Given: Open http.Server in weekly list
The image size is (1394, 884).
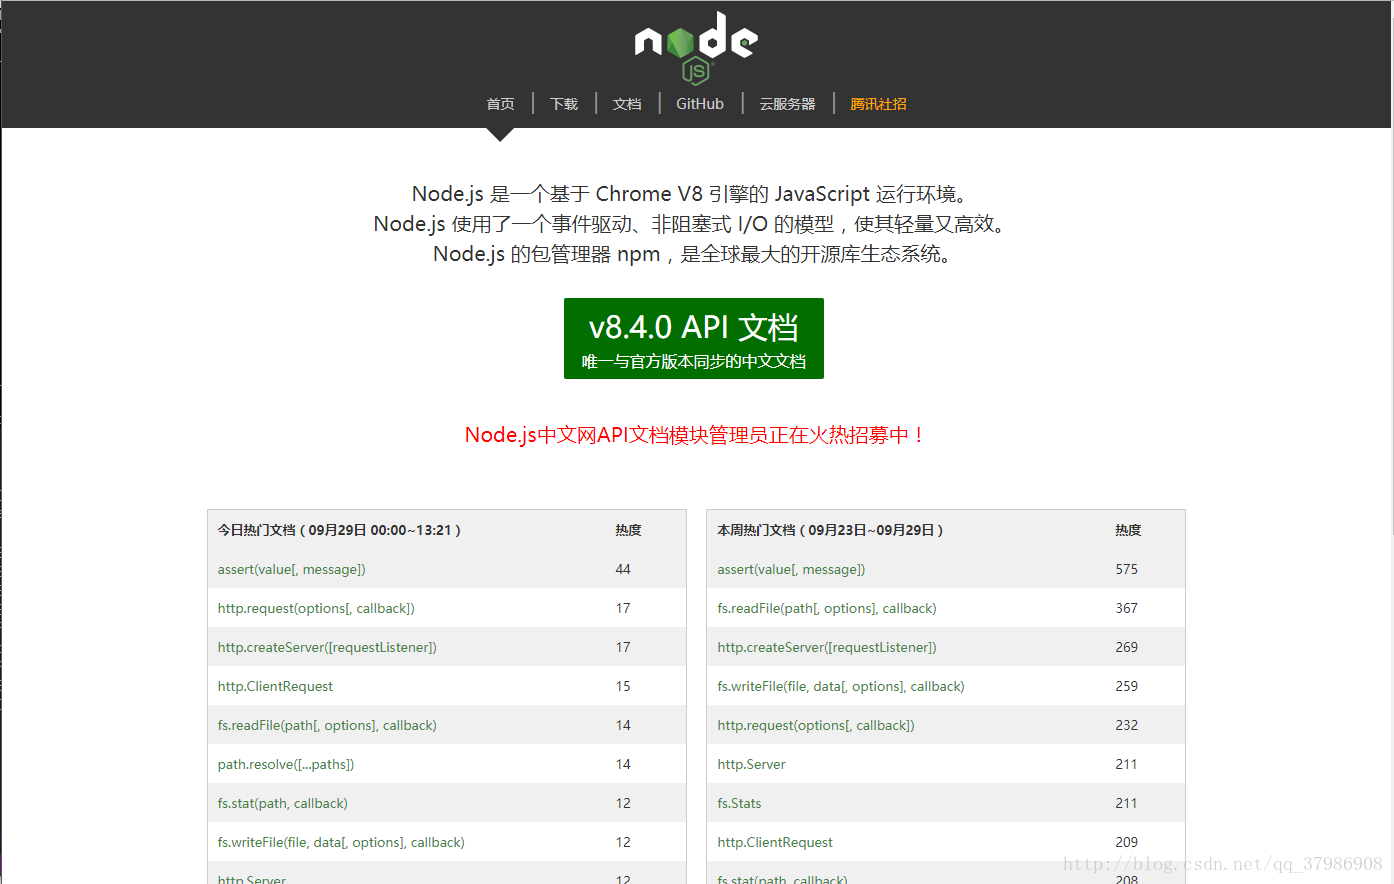Looking at the screenshot, I should pos(751,764).
